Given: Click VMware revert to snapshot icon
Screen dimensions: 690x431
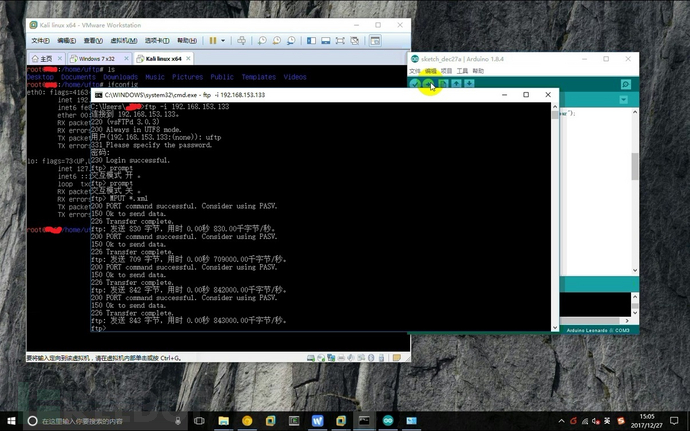Looking at the screenshot, I should (276, 41).
